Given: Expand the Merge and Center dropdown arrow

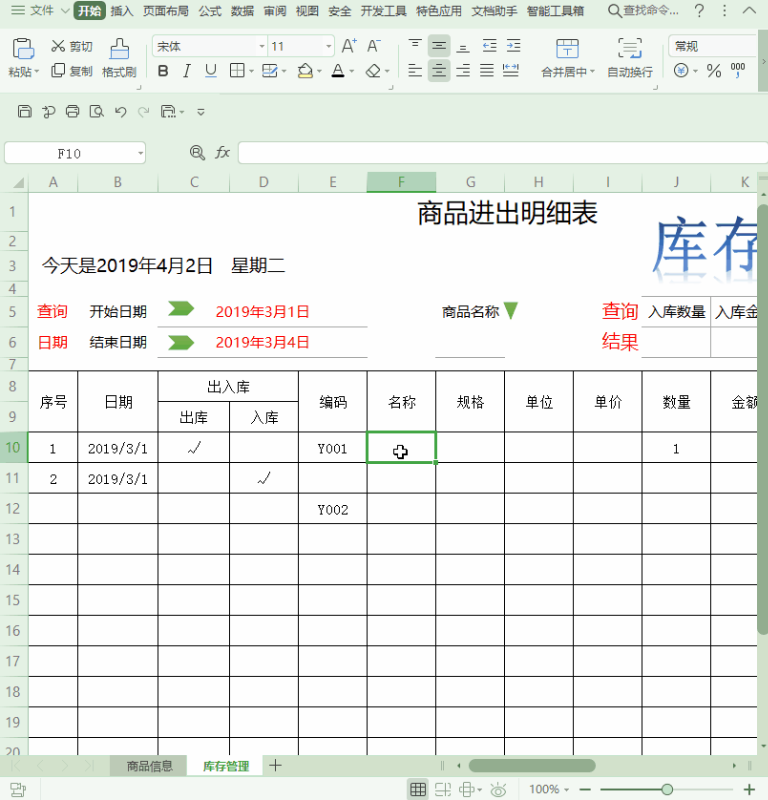Looking at the screenshot, I should click(x=592, y=72).
